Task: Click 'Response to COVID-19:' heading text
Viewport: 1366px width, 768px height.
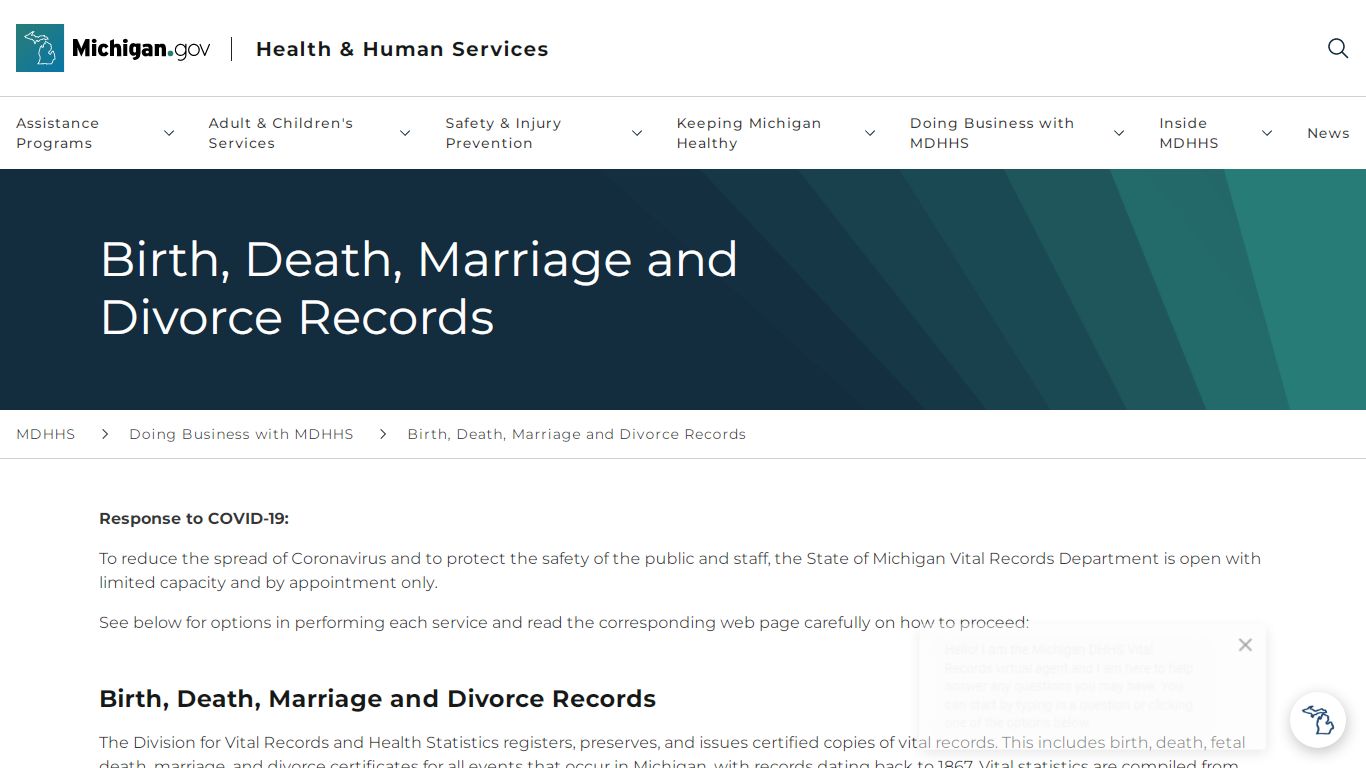Action: pos(194,518)
